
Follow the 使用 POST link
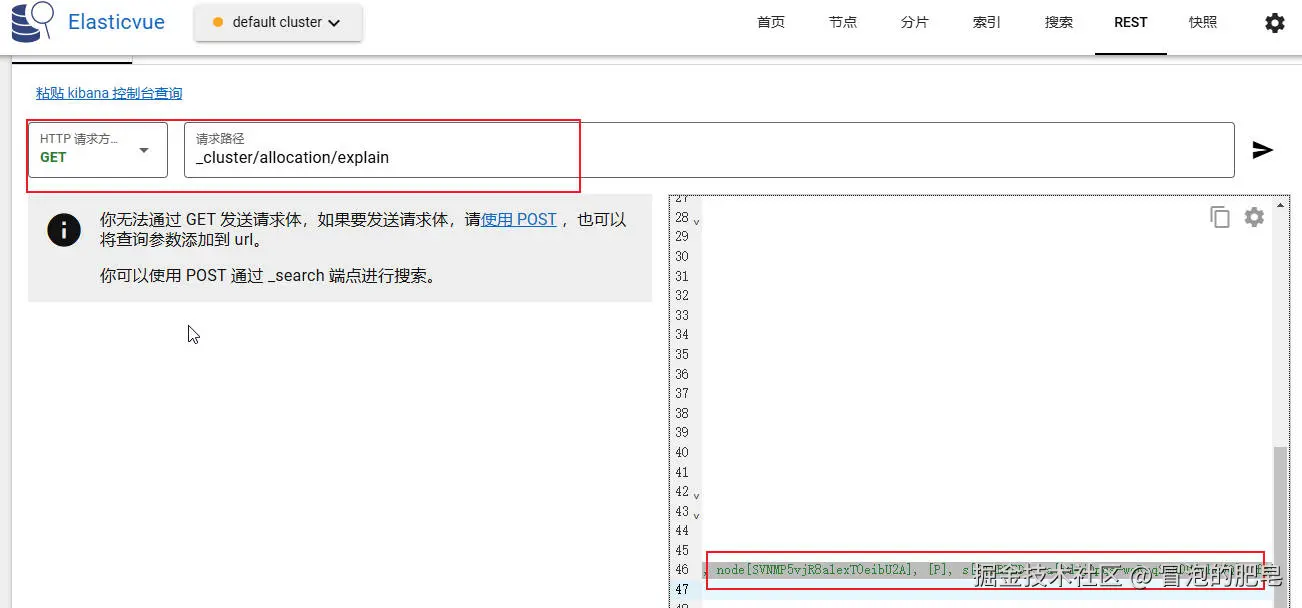click(519, 219)
